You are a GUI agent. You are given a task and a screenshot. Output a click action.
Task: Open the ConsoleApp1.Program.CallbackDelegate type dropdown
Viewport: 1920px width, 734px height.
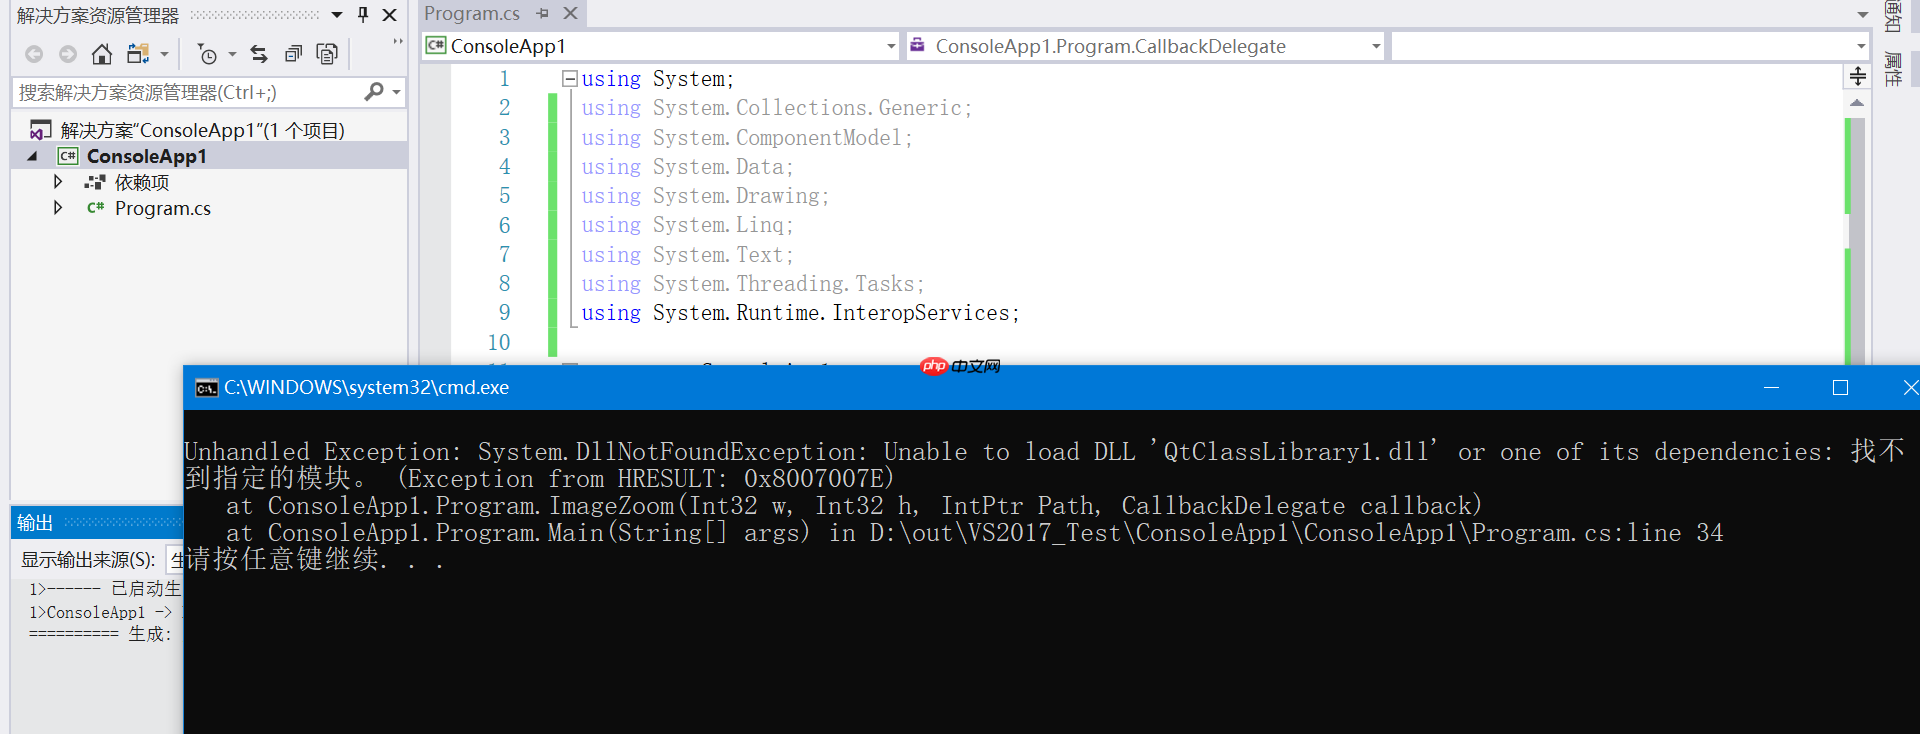pos(1376,46)
